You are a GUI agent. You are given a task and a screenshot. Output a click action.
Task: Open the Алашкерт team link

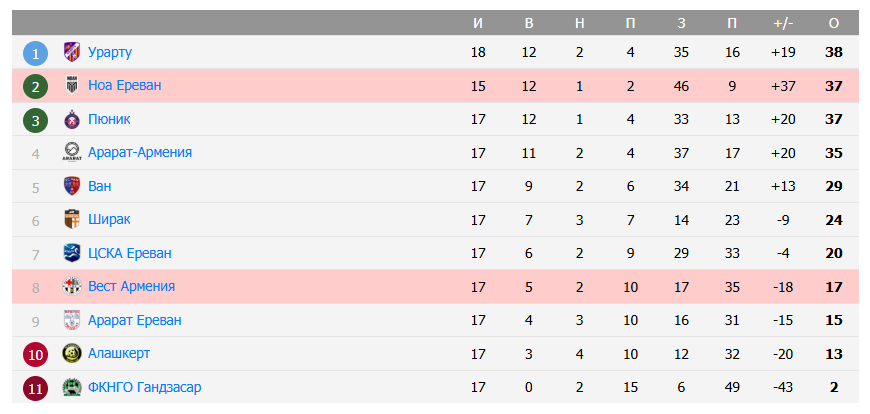pos(118,353)
